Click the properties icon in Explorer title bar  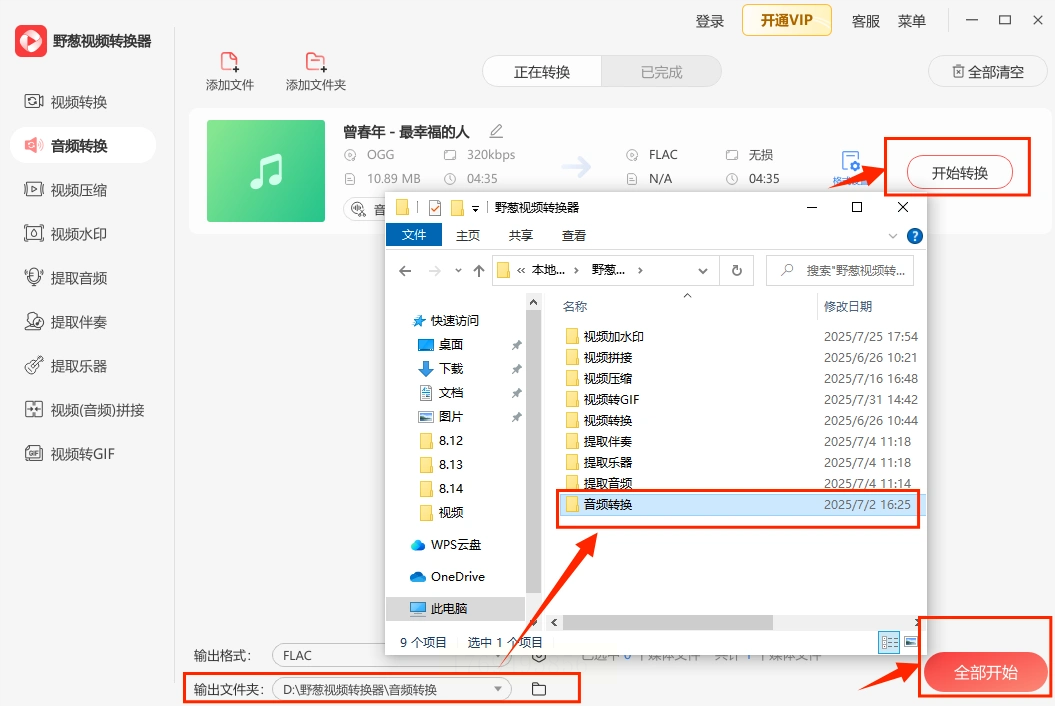[x=435, y=208]
